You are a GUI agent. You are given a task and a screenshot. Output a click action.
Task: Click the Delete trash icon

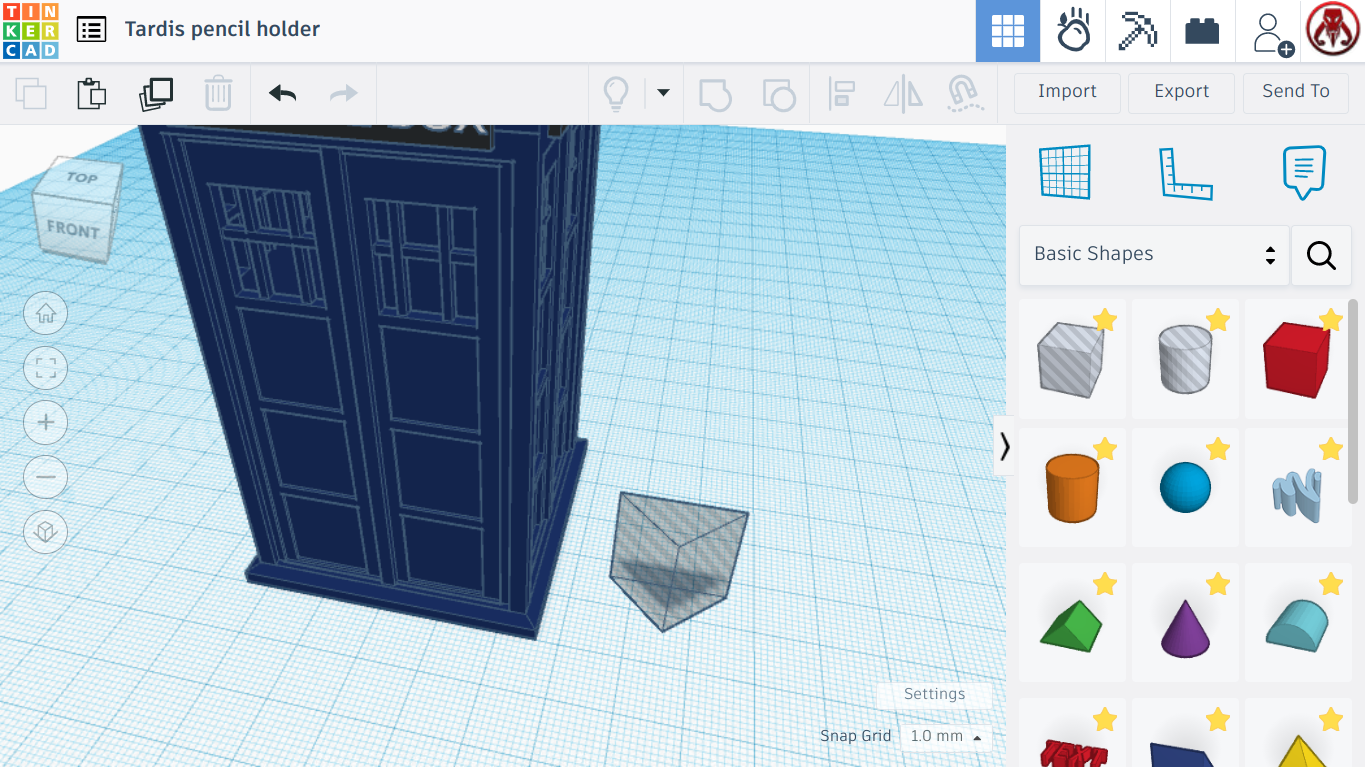[x=218, y=94]
